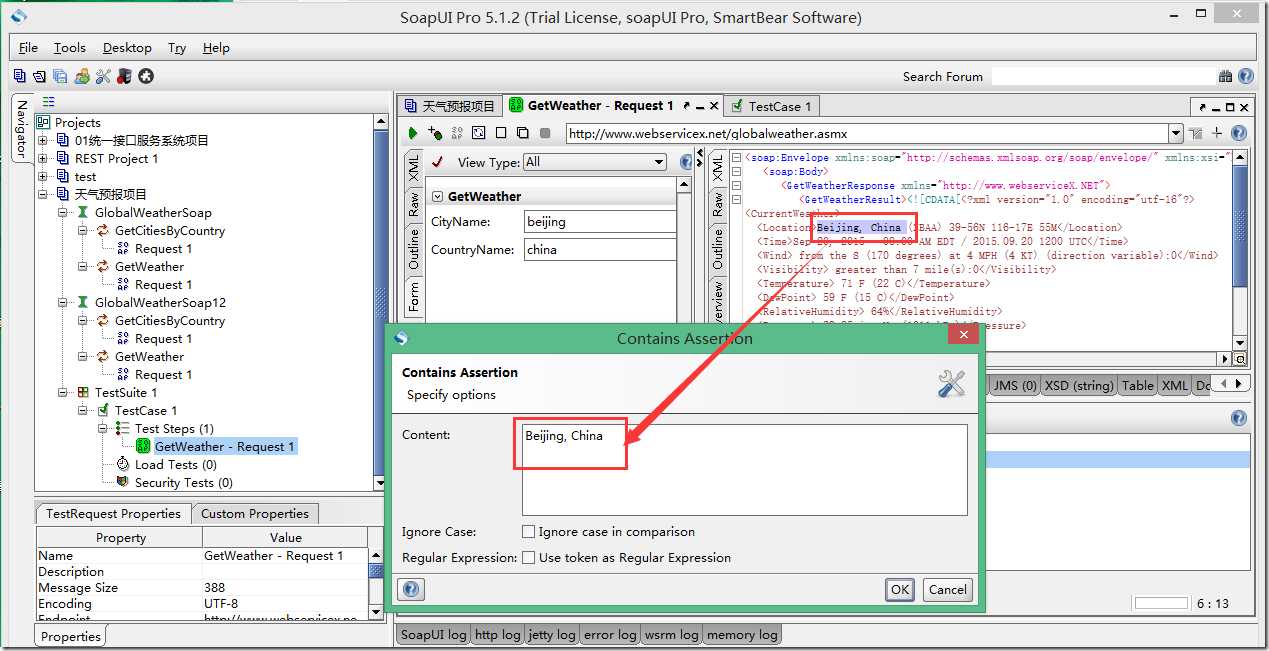Click the clone request icon

pos(523,133)
